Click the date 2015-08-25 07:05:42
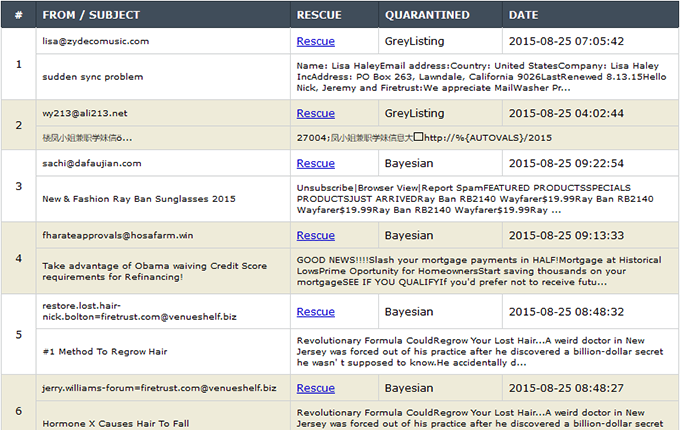Viewport: 680px width, 430px height. (566, 42)
